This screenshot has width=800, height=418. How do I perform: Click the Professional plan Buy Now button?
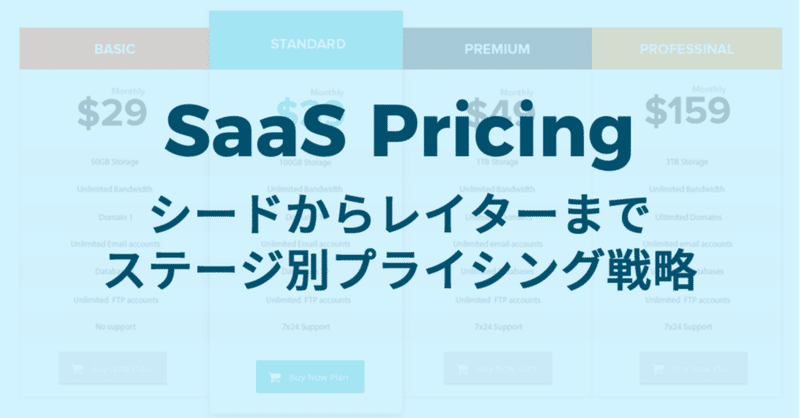[x=694, y=368]
